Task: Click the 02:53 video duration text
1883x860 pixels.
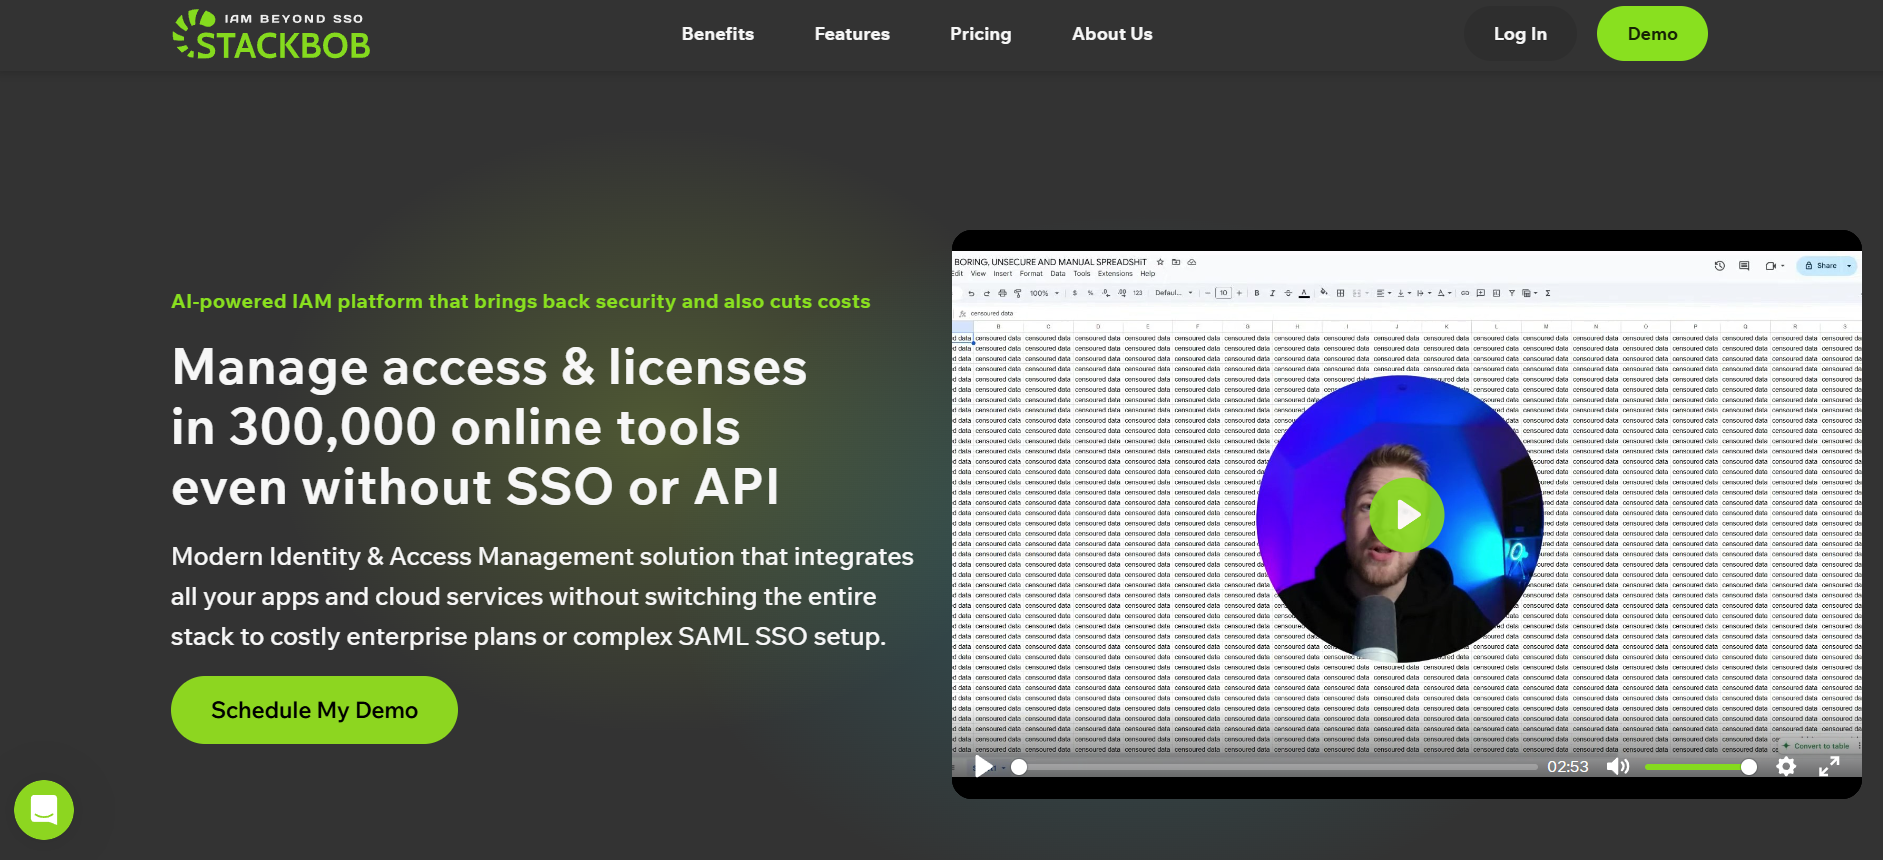Action: 1567,767
